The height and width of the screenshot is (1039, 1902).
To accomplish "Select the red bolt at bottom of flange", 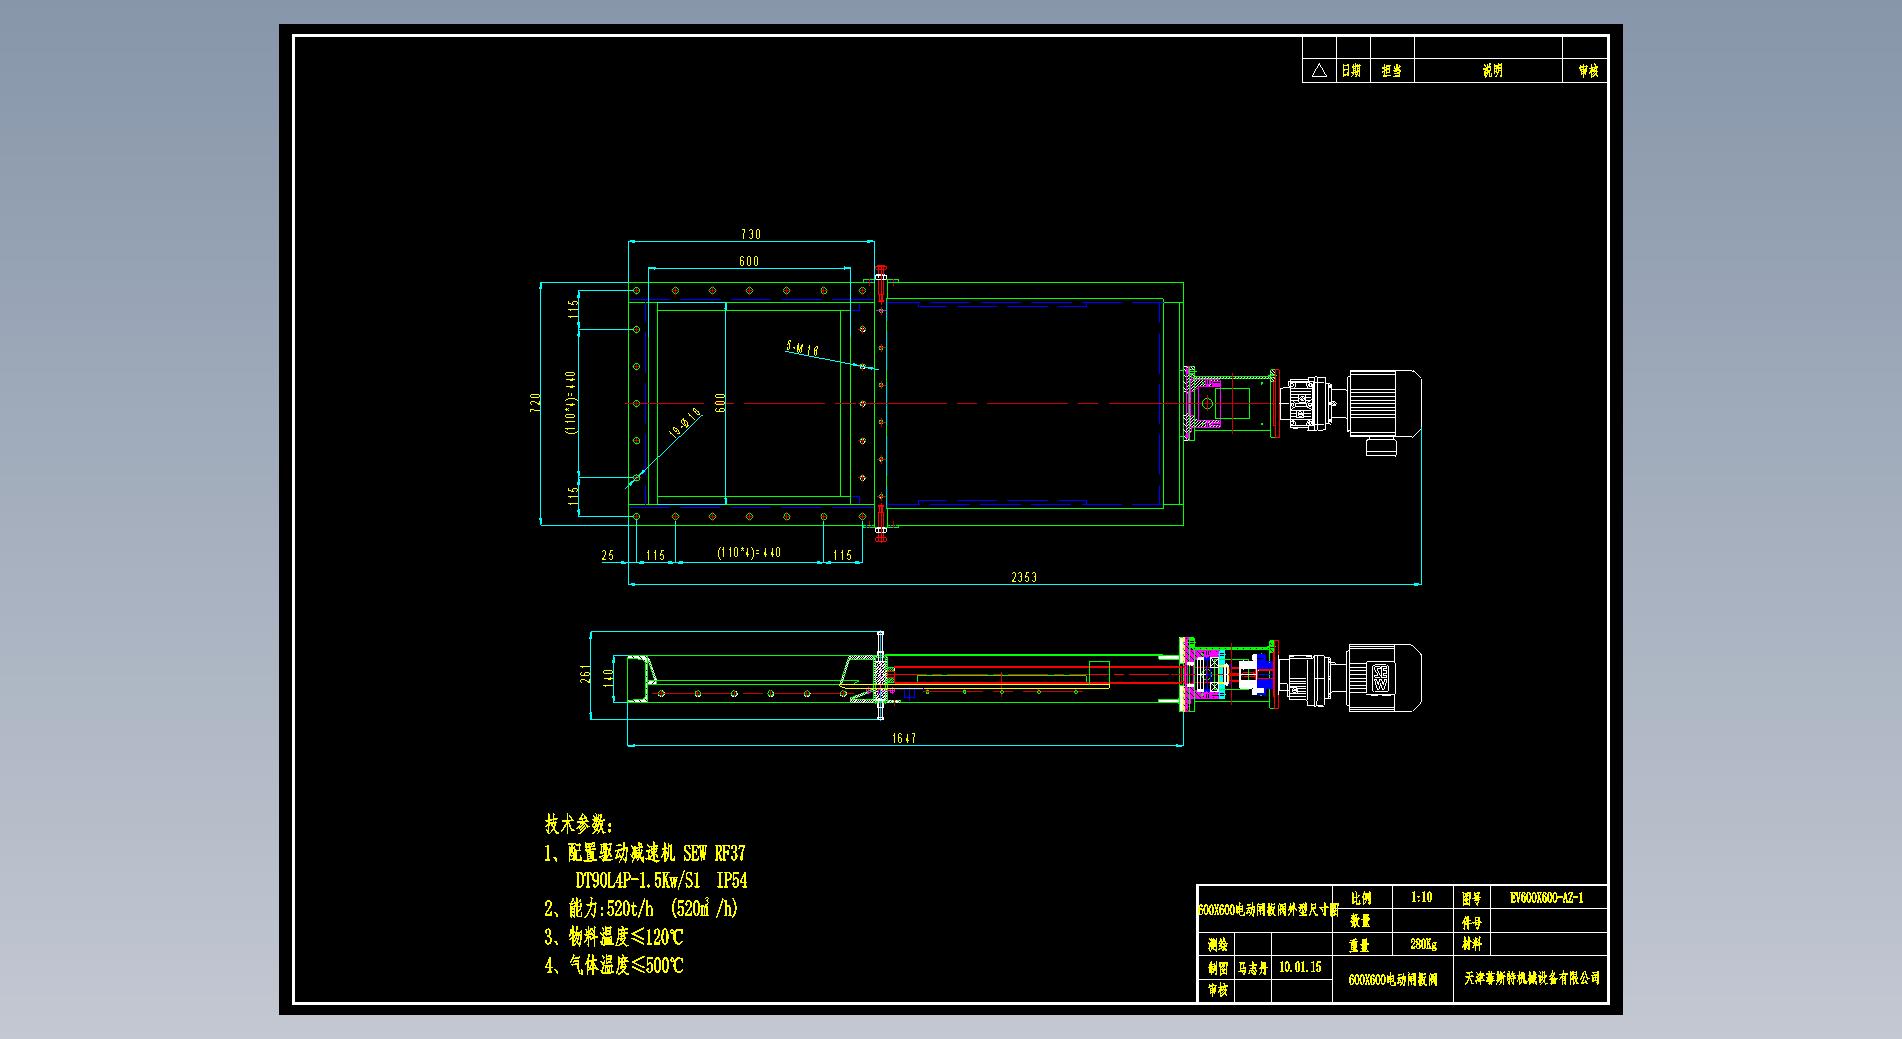I will [x=881, y=522].
